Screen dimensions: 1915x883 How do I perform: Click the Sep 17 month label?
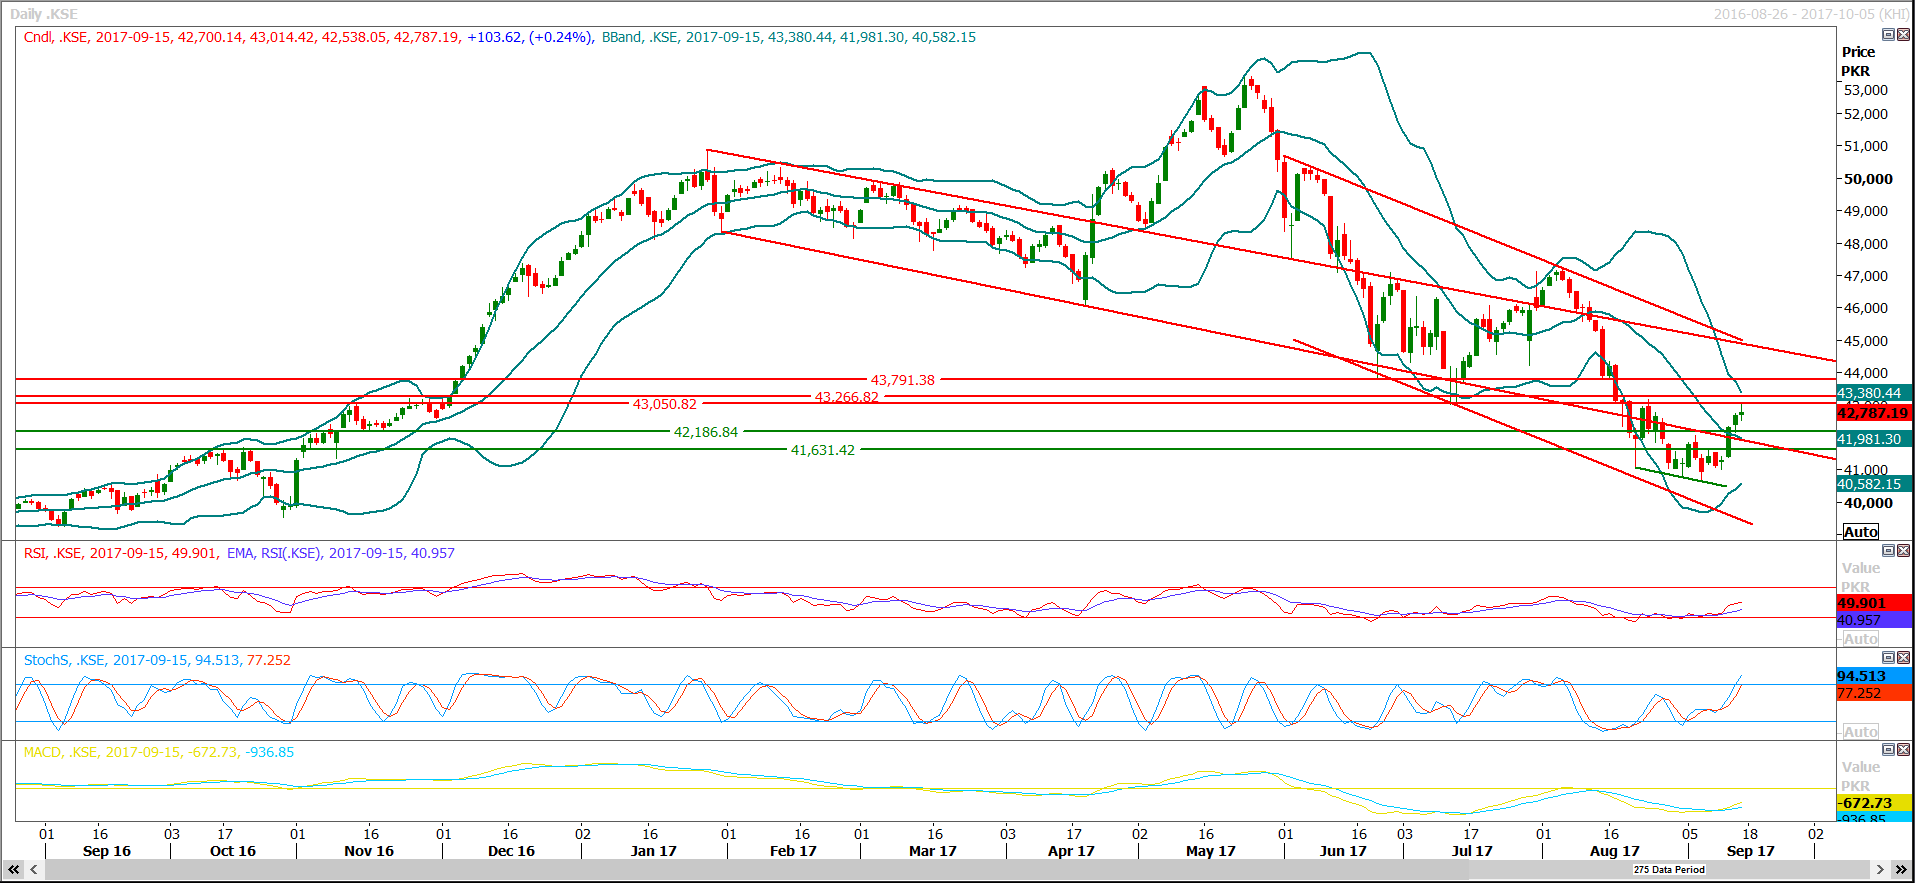1751,851
